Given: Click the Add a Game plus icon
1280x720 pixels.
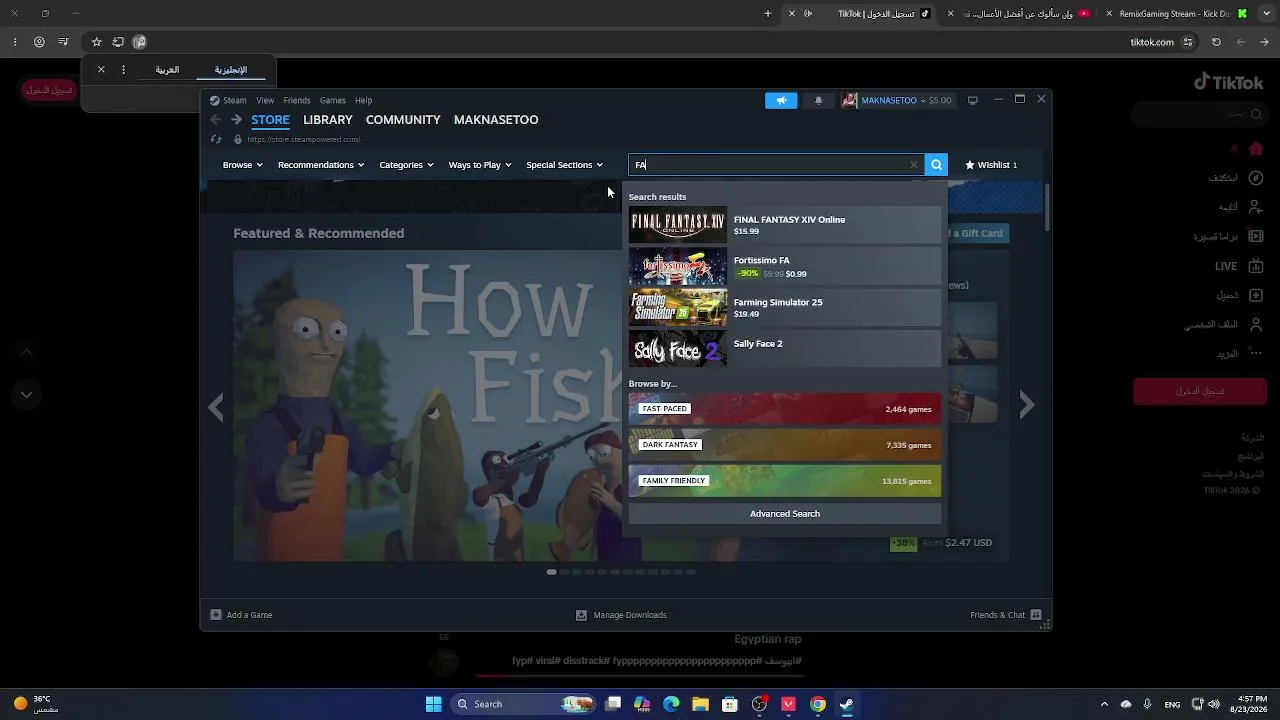Looking at the screenshot, I should coord(216,615).
